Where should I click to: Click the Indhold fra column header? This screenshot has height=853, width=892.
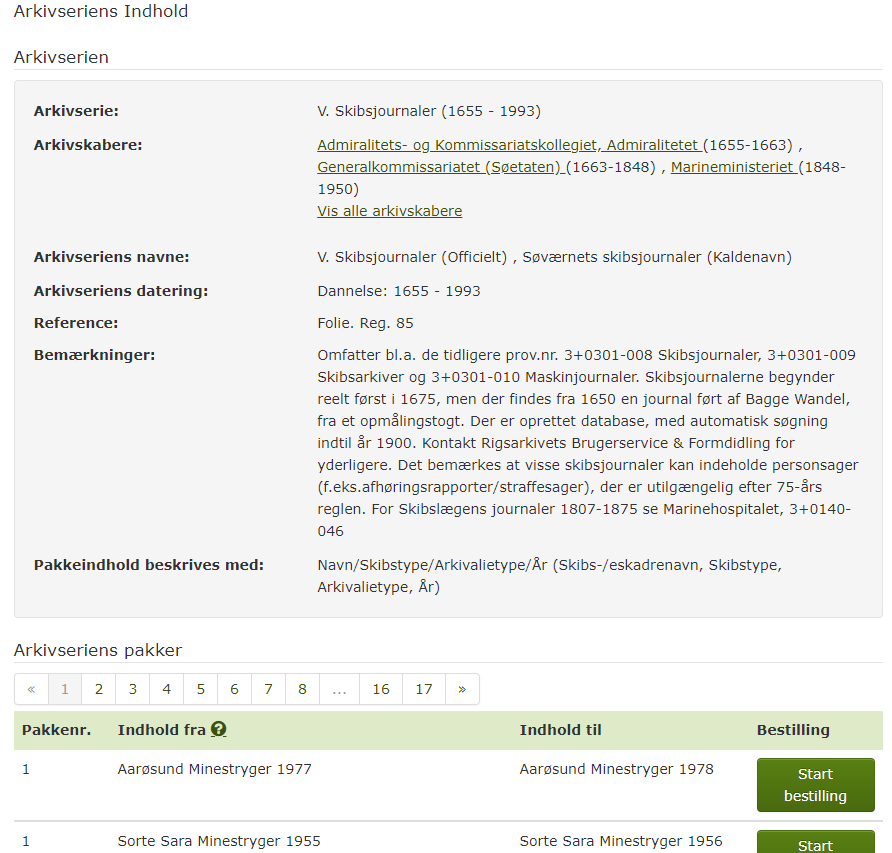click(x=162, y=730)
